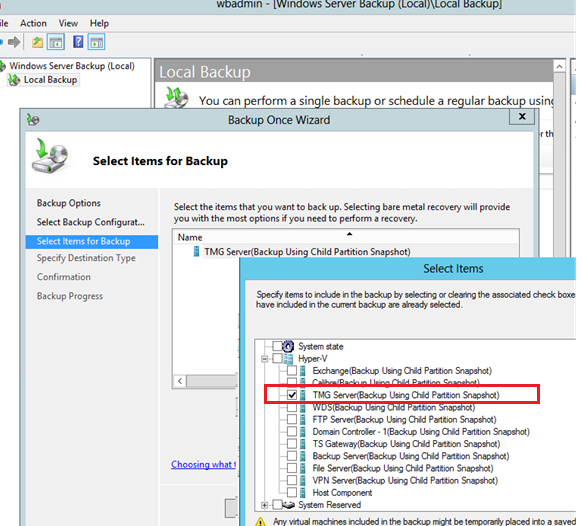Click the FTP Server virtual machine icon
Viewport: 582px width, 526px height.
(x=303, y=420)
